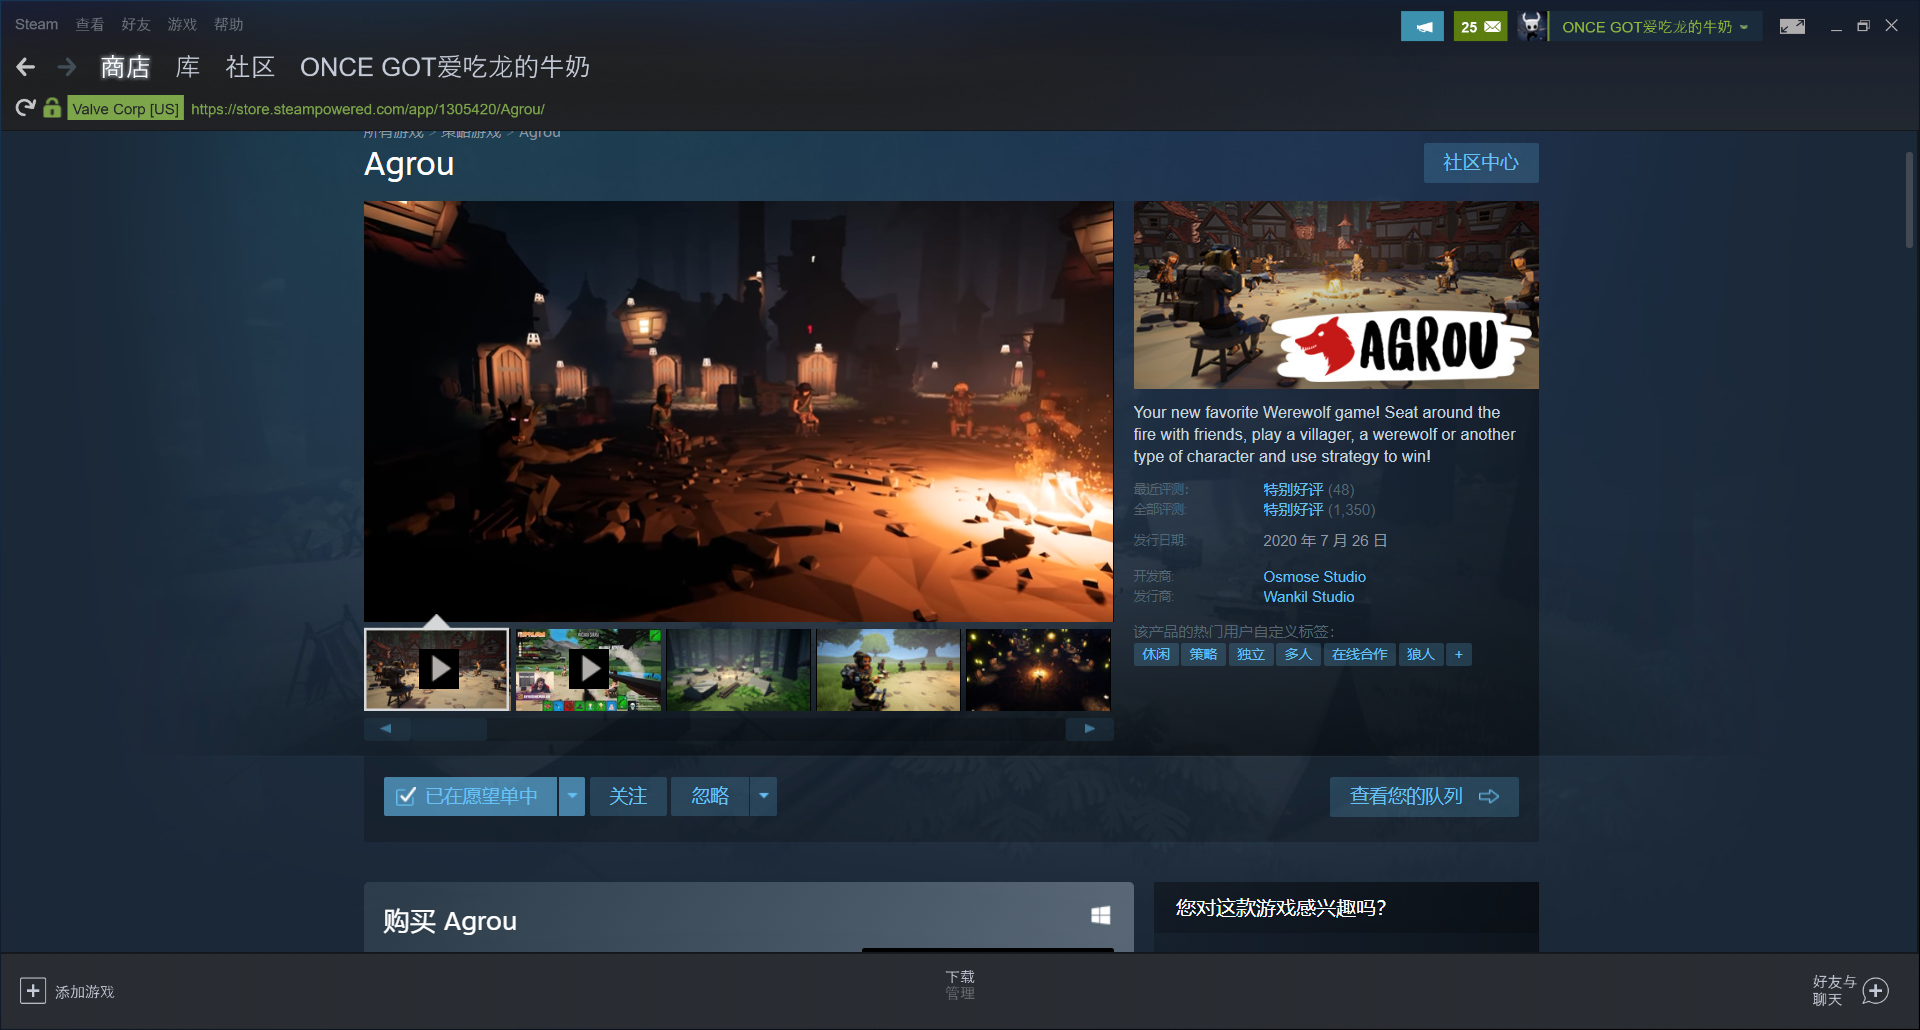
Task: Open the ONCE GOT profile tab
Action: point(445,67)
